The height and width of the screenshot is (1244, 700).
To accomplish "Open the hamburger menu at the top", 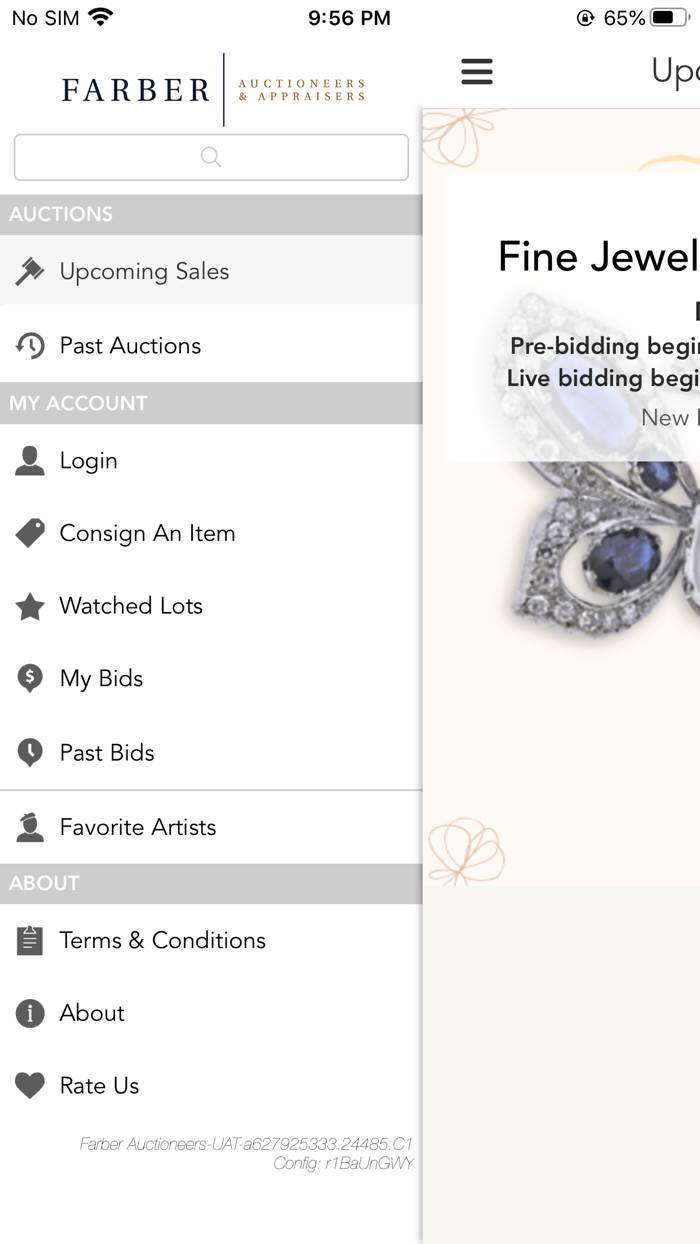I will 477,71.
